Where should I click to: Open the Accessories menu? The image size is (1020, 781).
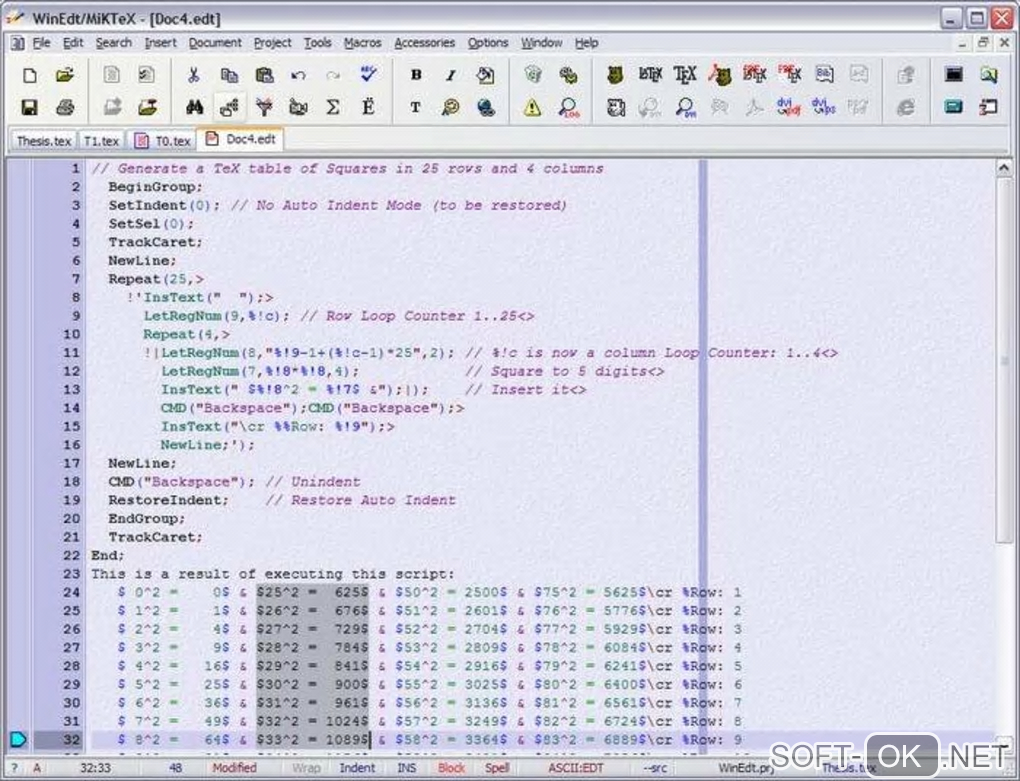pos(424,43)
